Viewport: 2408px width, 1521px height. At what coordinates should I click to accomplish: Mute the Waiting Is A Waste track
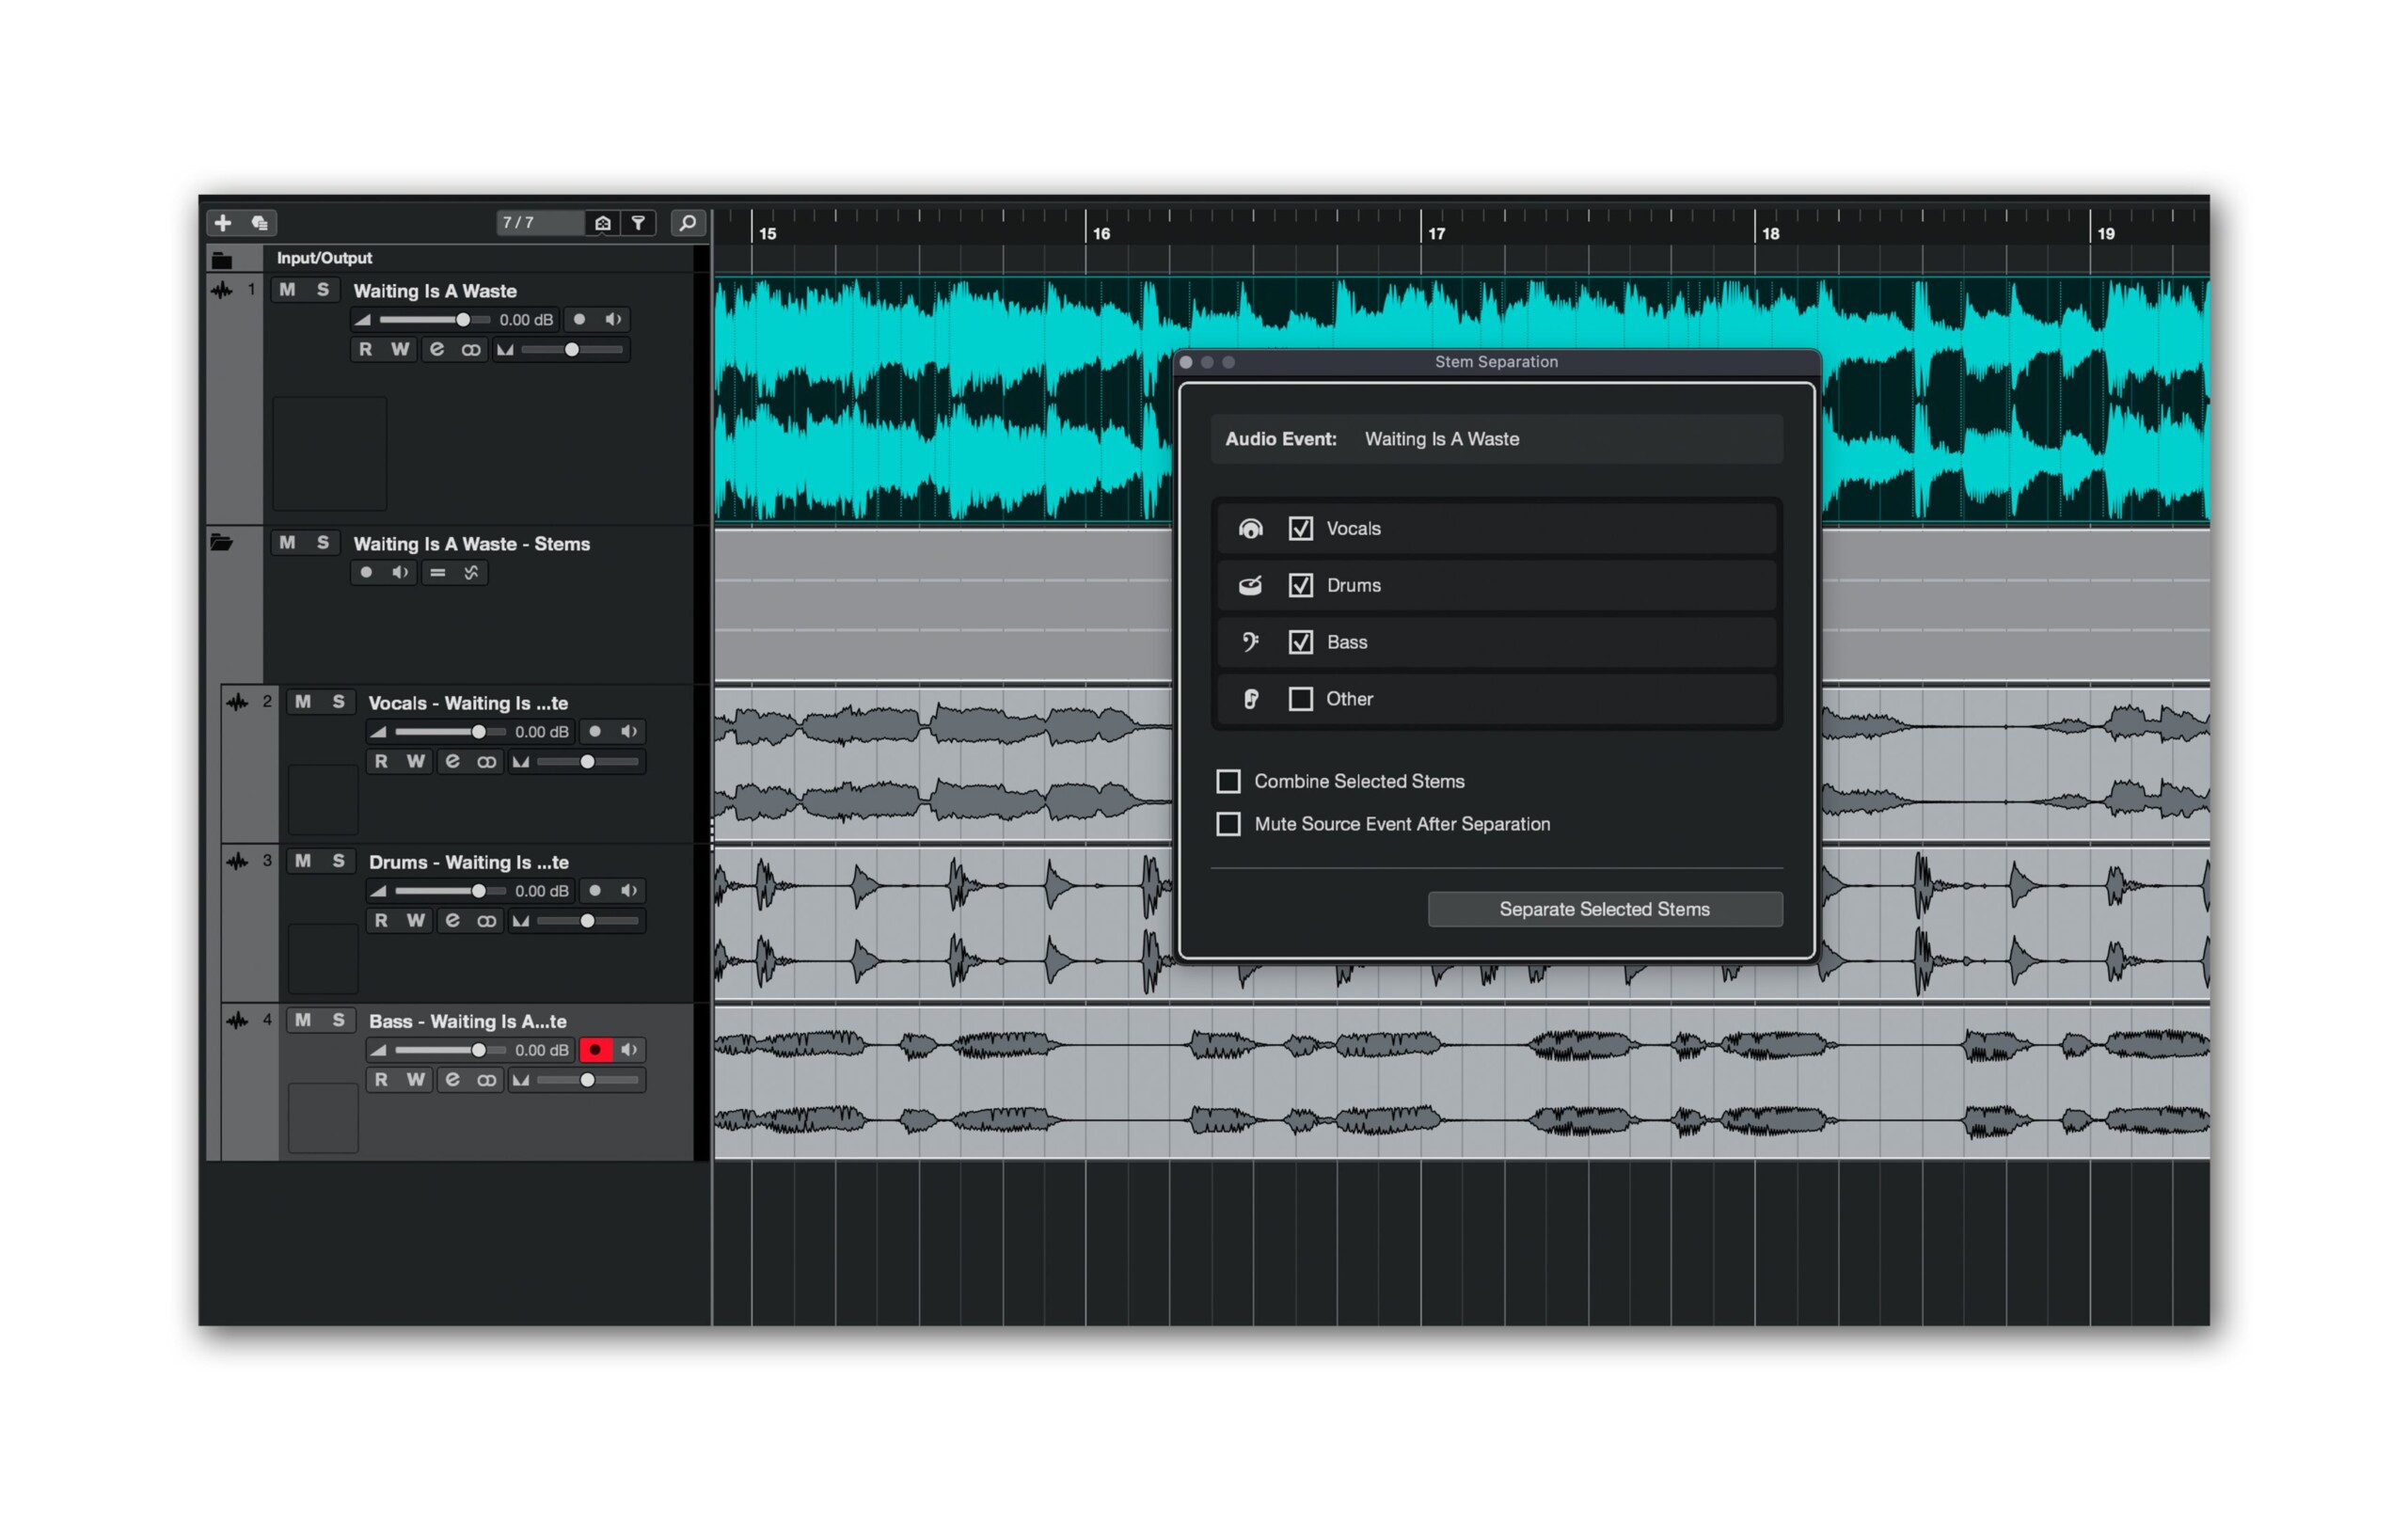point(287,291)
